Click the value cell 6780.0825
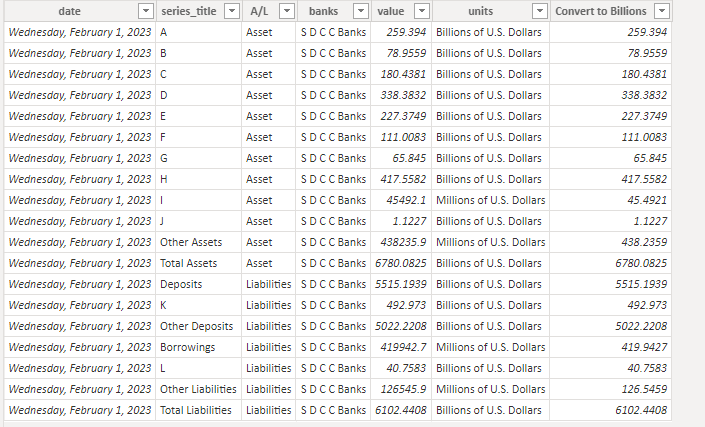Screen dimensions: 705x427 pyautogui.click(x=401, y=263)
